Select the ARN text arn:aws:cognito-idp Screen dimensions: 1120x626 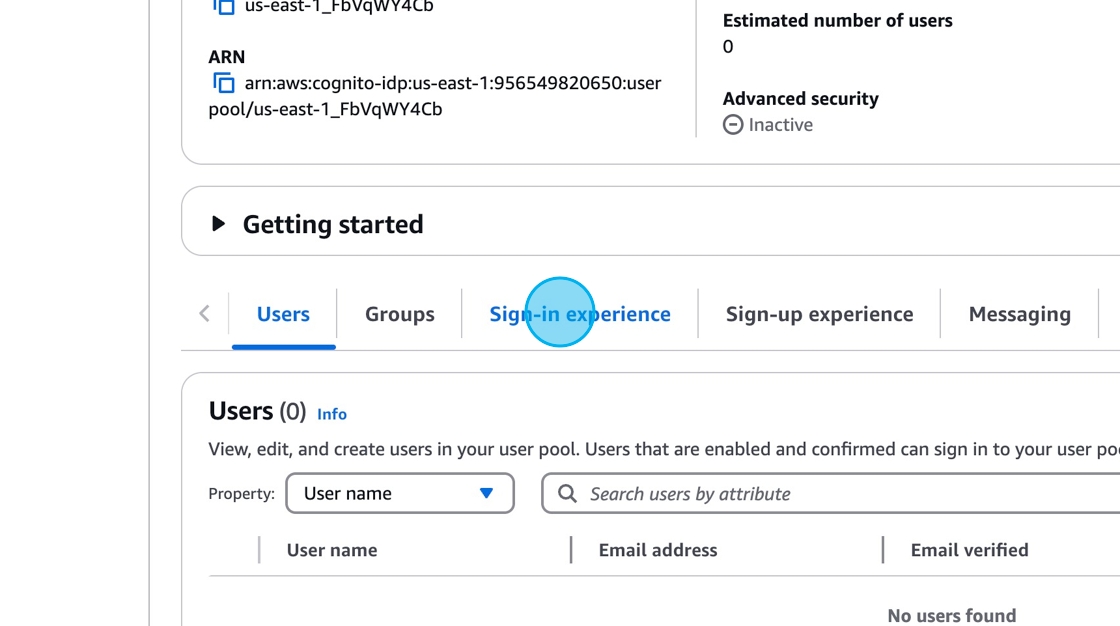click(435, 96)
